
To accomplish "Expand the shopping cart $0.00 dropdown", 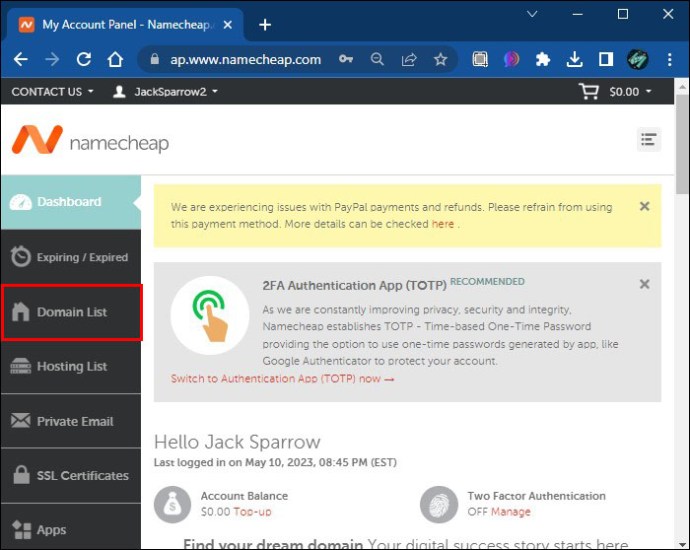I will tap(615, 92).
